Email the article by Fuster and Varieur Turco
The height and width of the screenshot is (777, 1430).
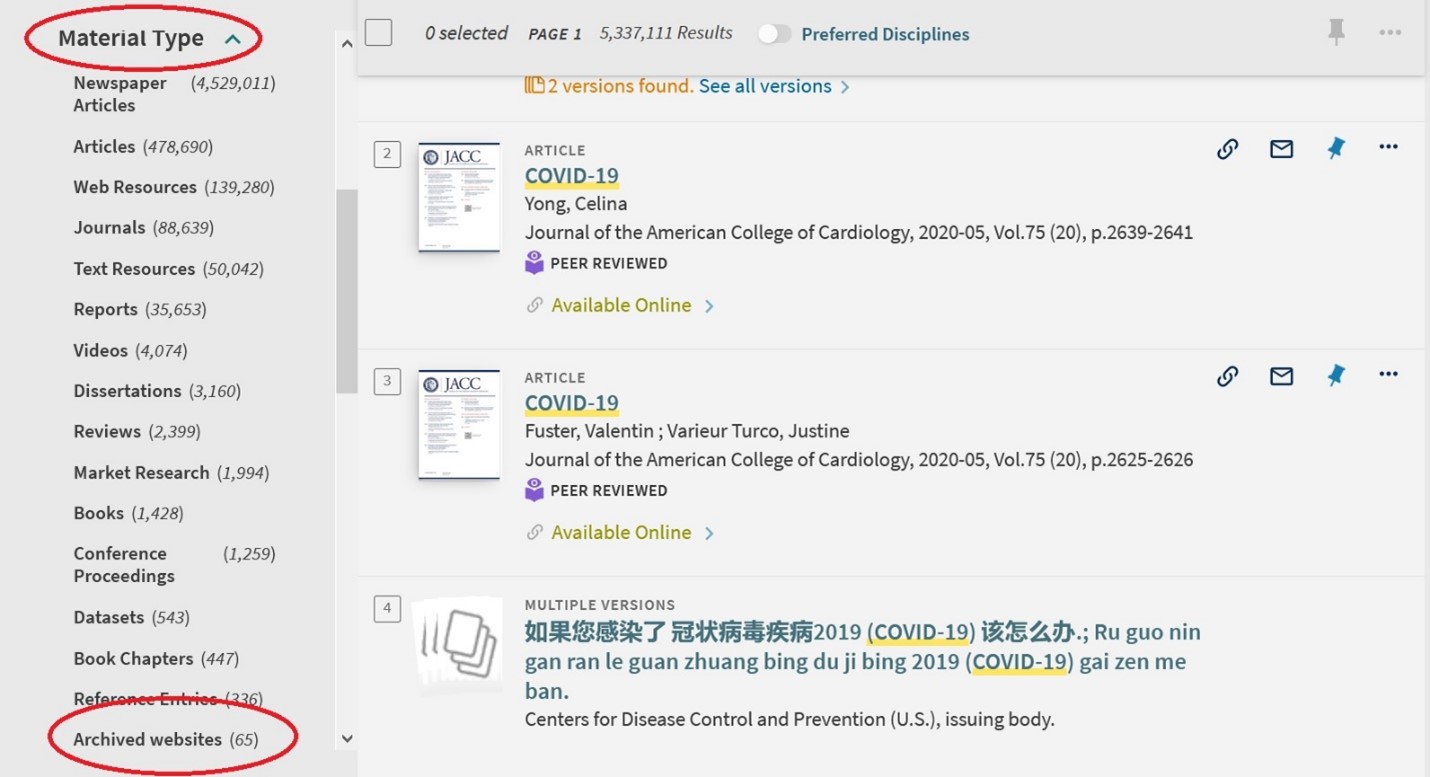[x=1281, y=375]
